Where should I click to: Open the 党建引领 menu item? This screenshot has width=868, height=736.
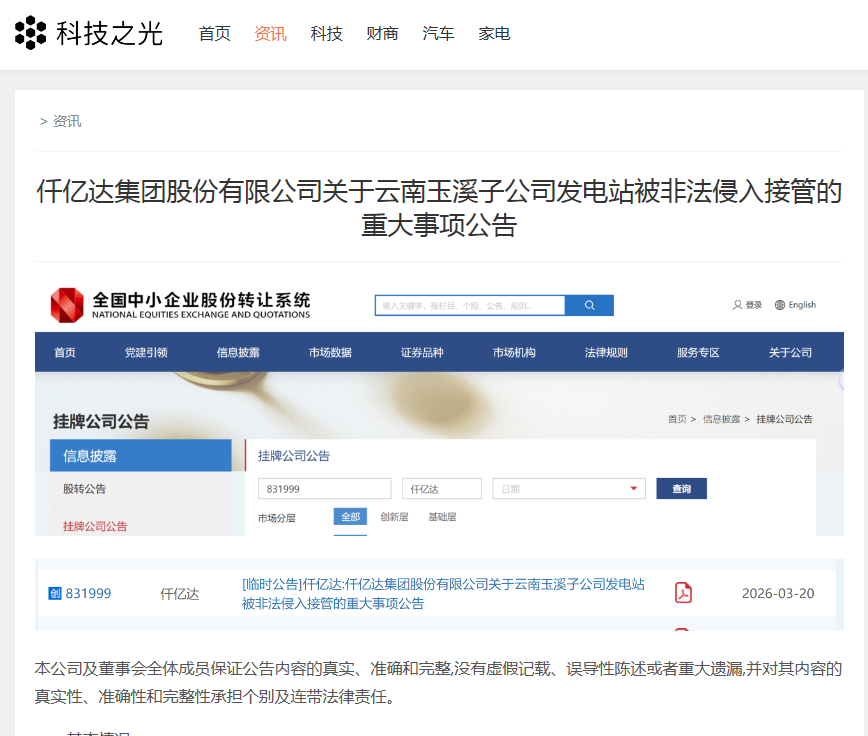(x=146, y=353)
